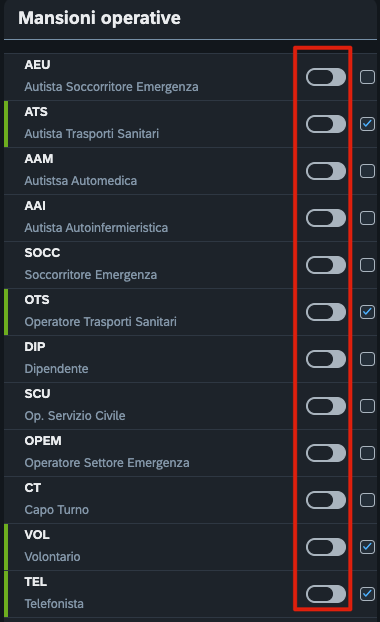The image size is (380, 622).
Task: Turn on the SOCC Soccorritore Emergenza switch
Action: [x=326, y=265]
